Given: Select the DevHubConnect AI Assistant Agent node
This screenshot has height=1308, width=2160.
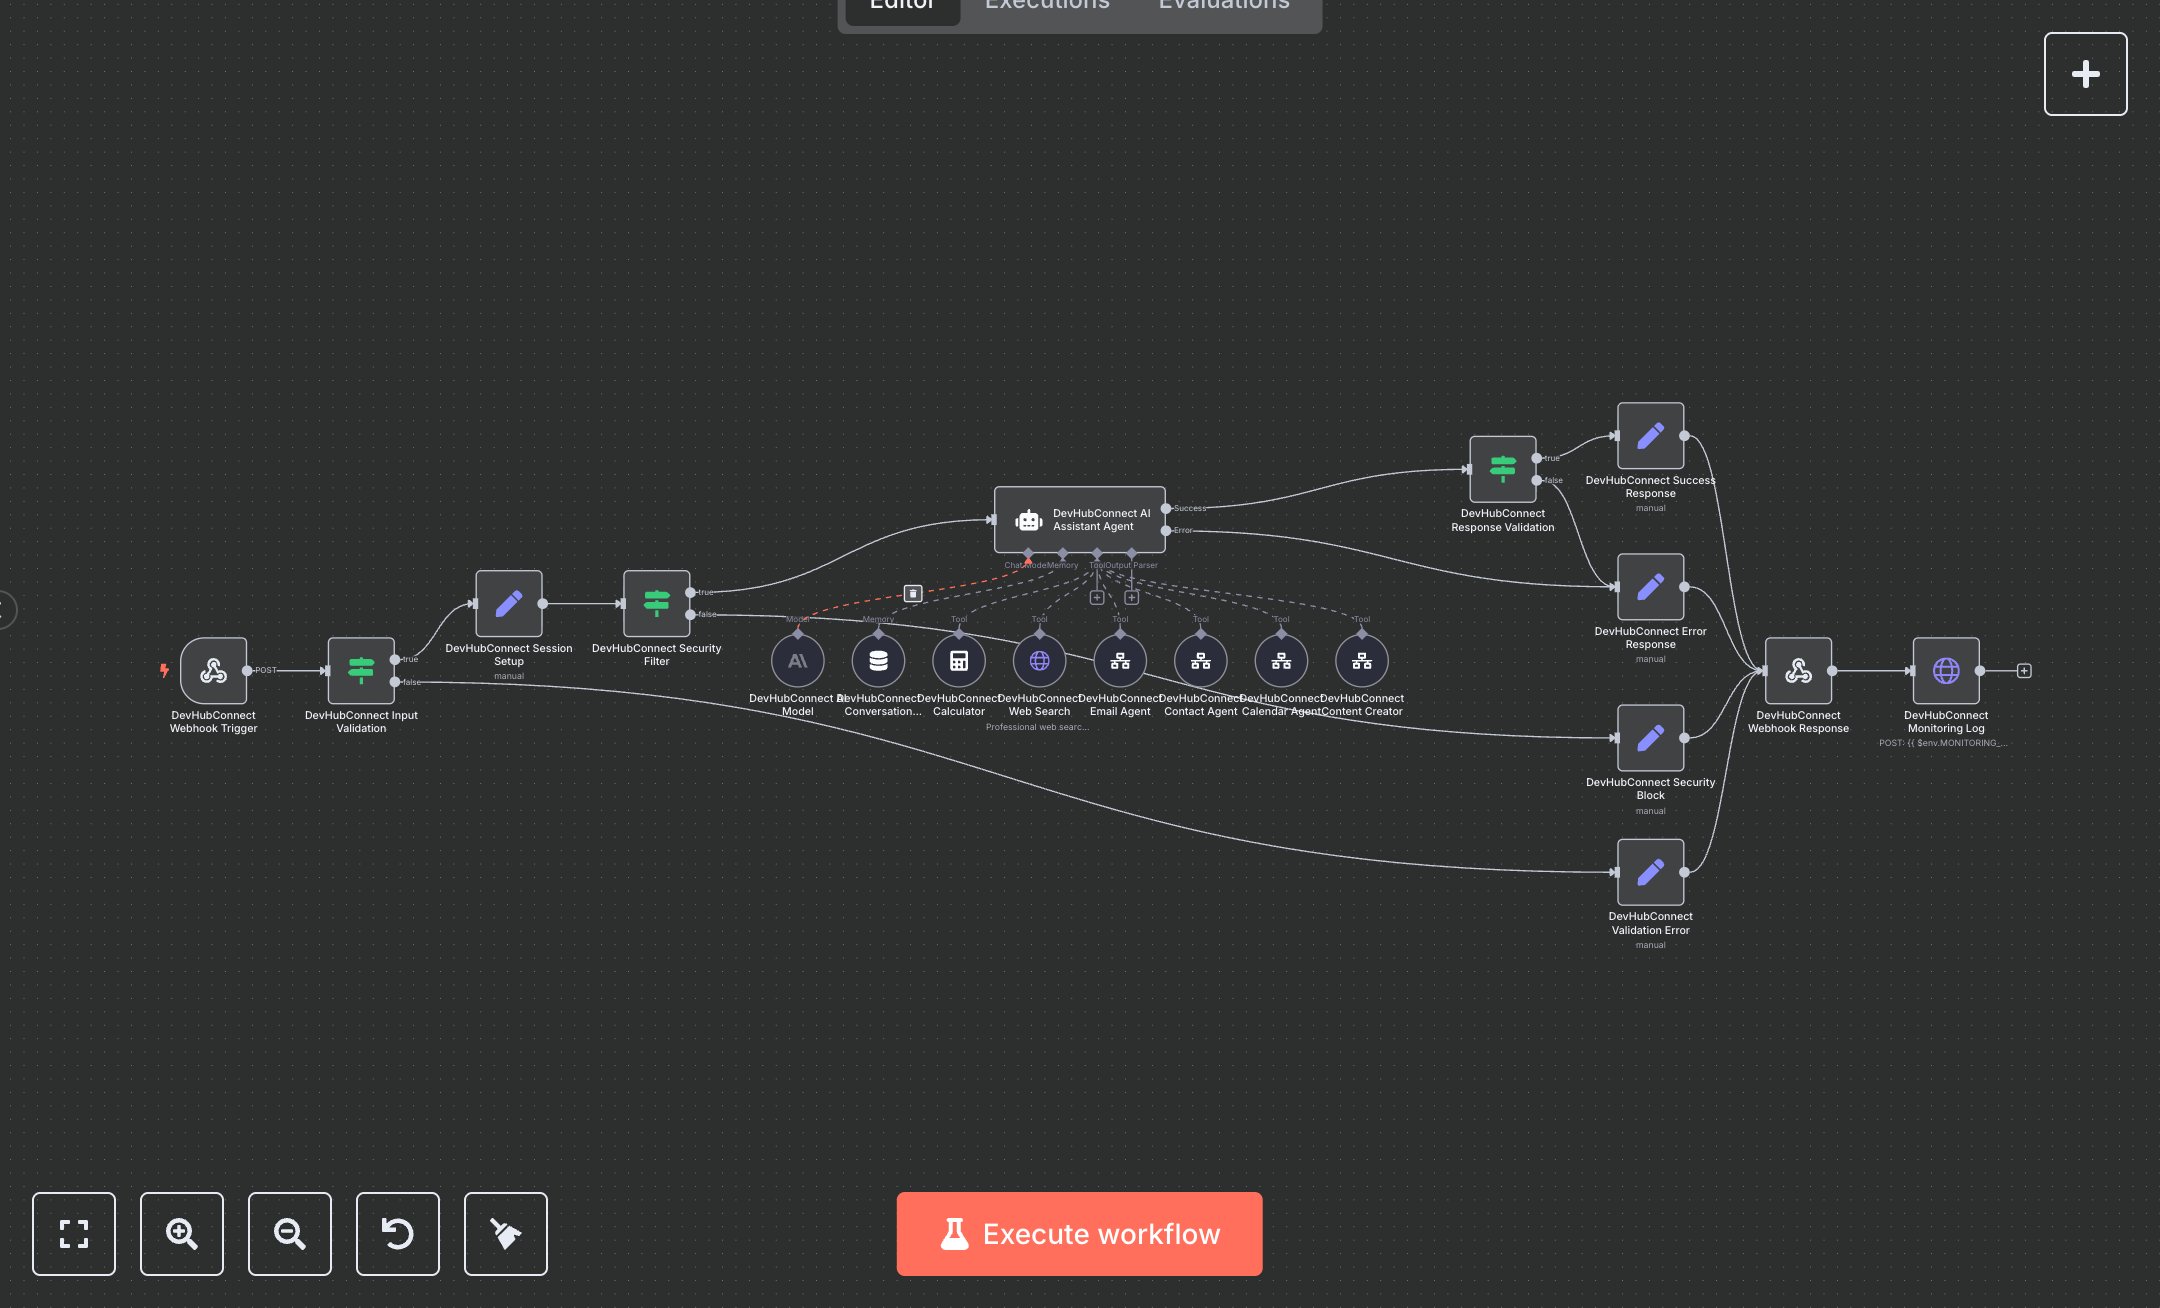Looking at the screenshot, I should tap(1080, 519).
